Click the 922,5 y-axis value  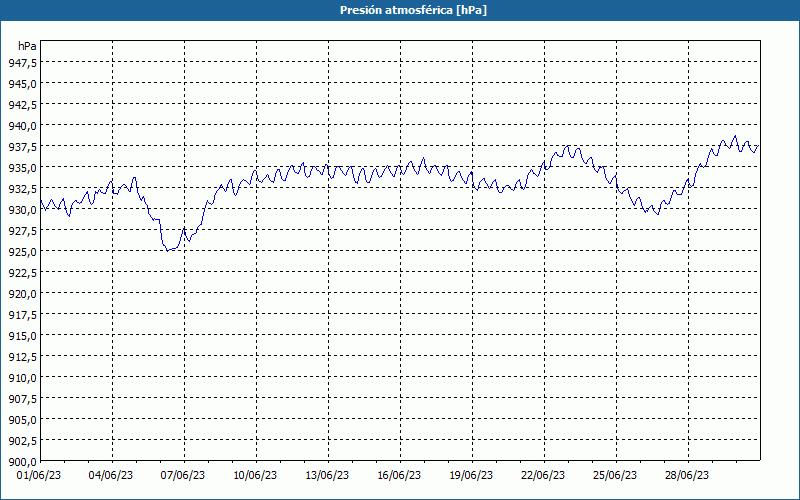click(x=22, y=272)
